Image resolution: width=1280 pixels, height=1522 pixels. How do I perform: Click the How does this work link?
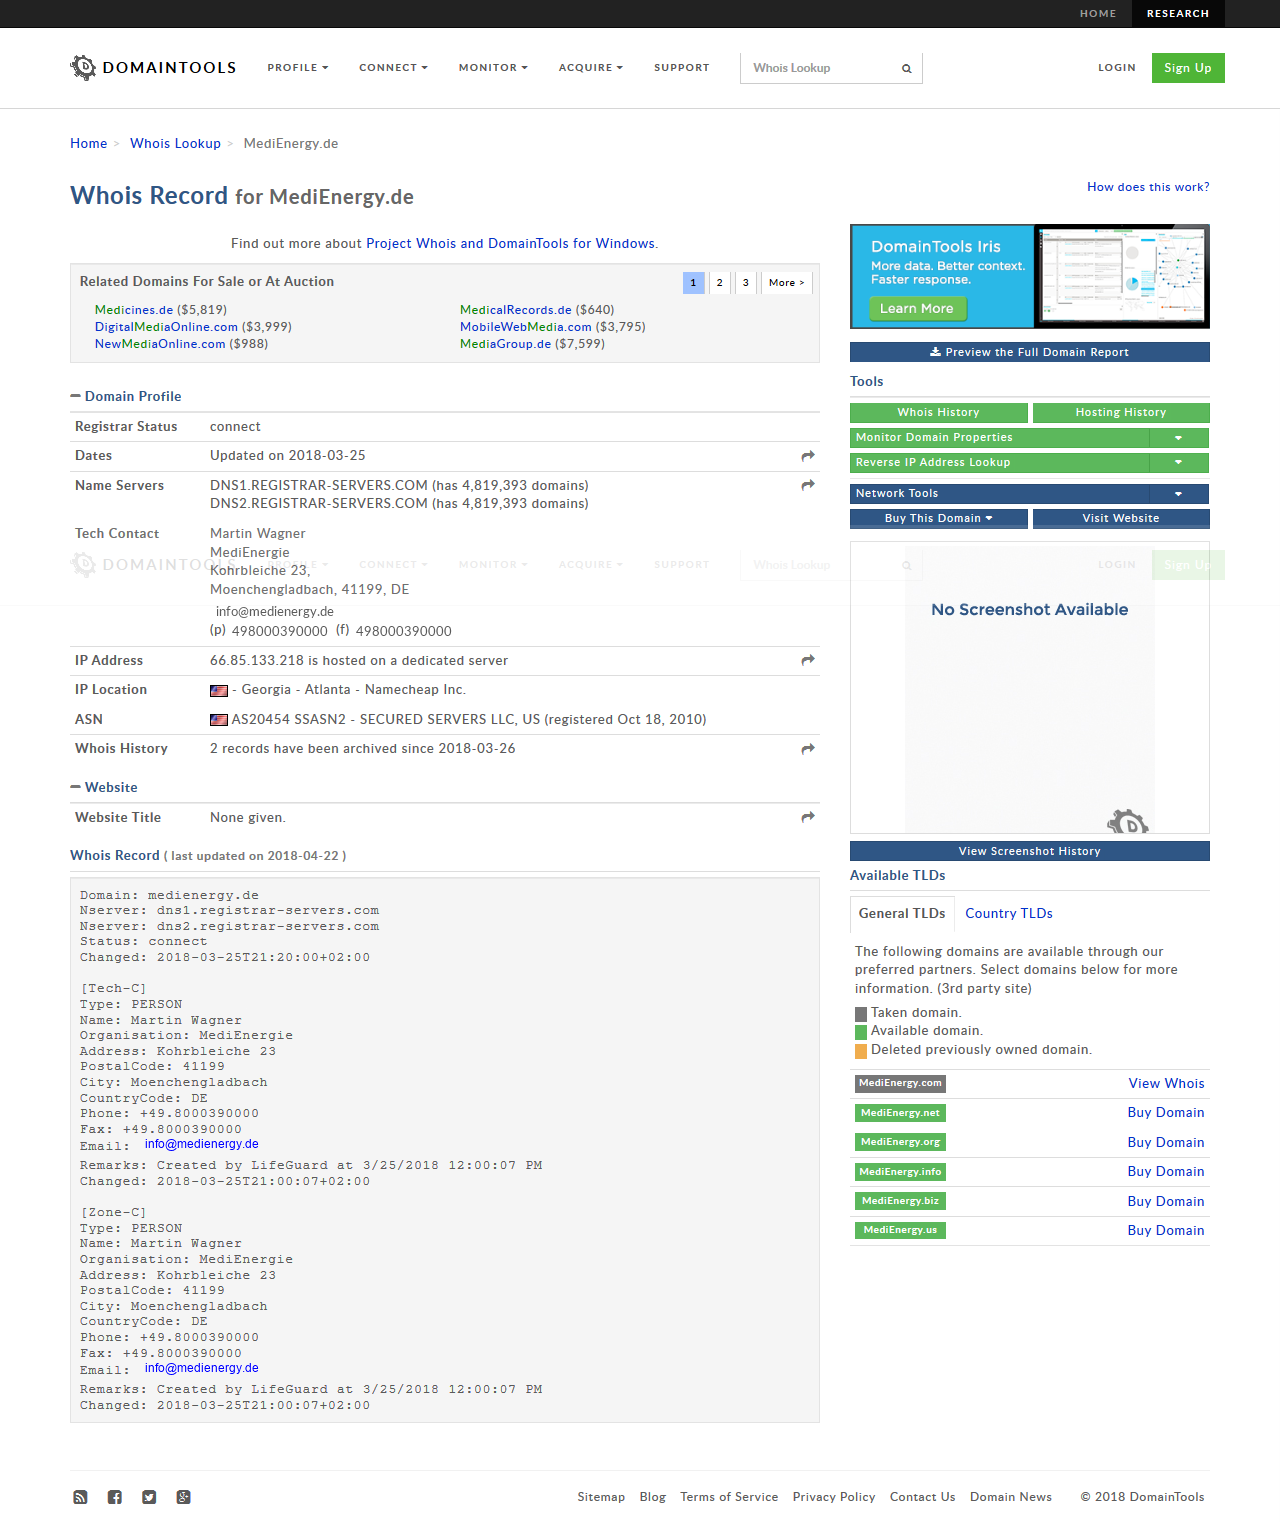(1148, 187)
